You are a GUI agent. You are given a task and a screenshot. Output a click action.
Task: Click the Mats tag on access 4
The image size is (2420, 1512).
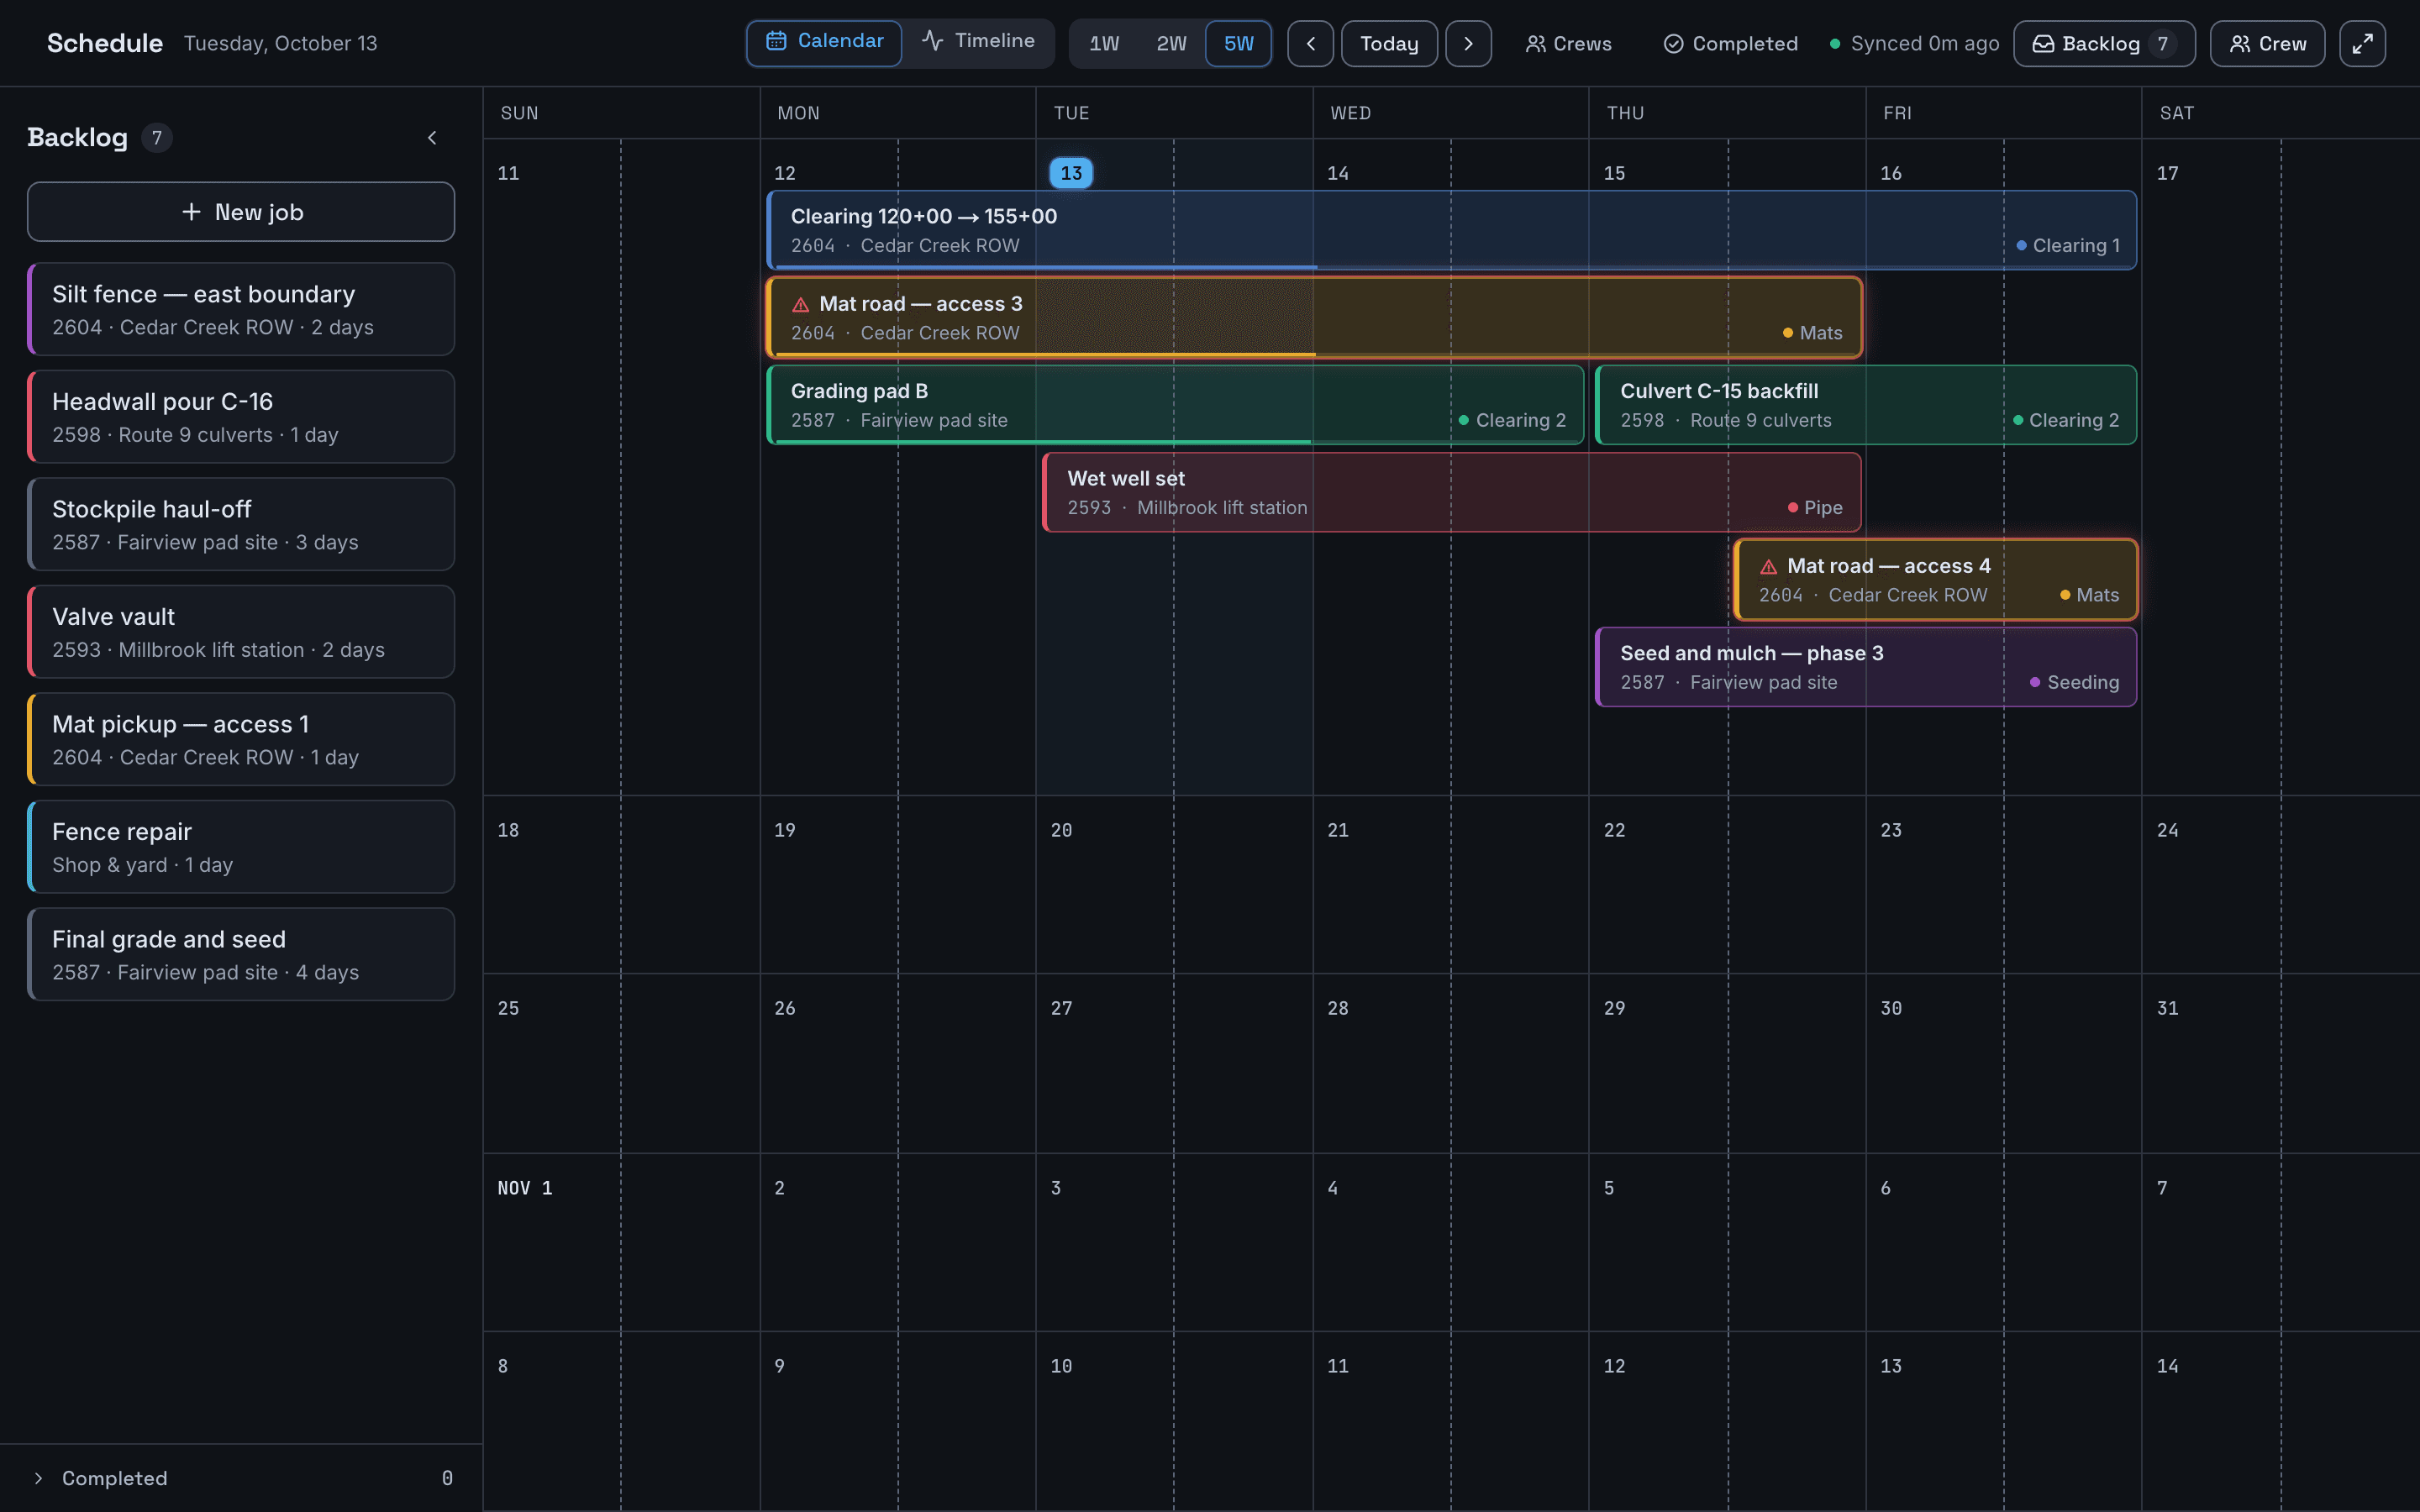tap(2089, 595)
